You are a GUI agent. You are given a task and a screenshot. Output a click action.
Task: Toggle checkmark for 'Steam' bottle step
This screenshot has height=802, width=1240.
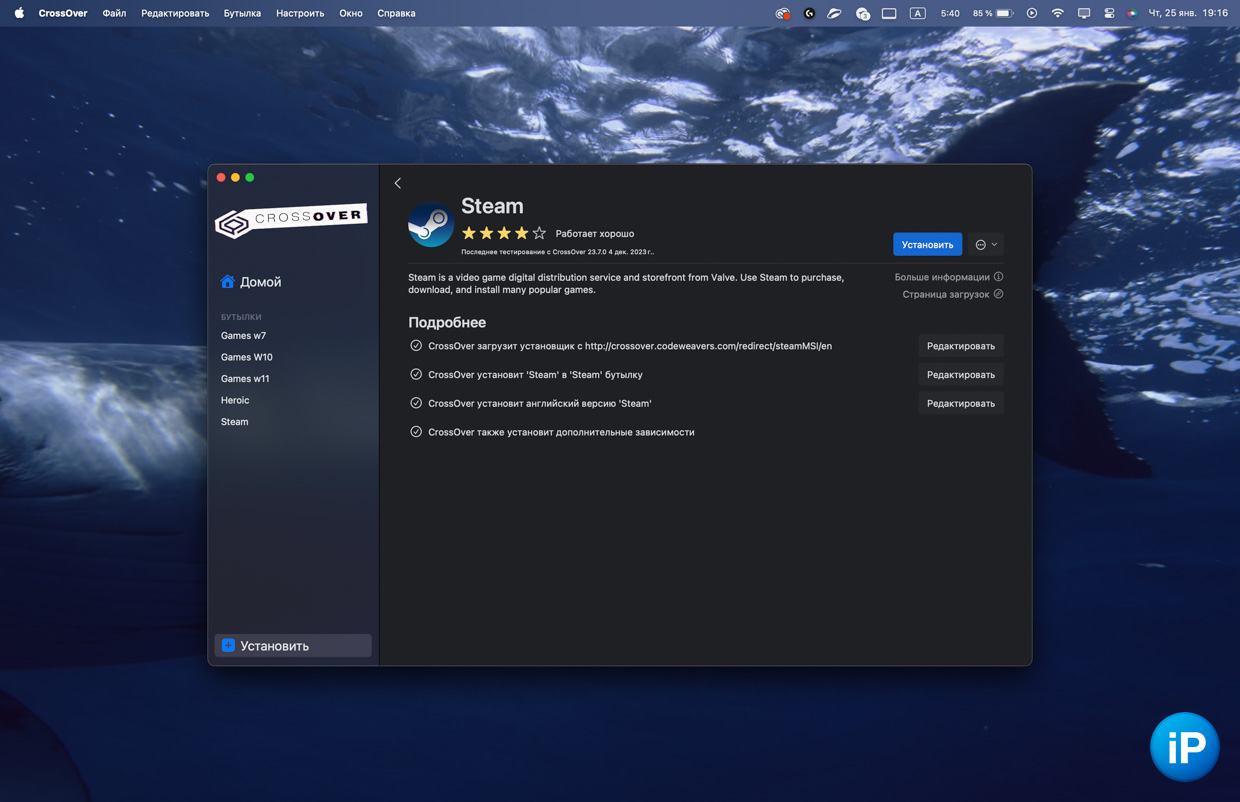pyautogui.click(x=416, y=374)
